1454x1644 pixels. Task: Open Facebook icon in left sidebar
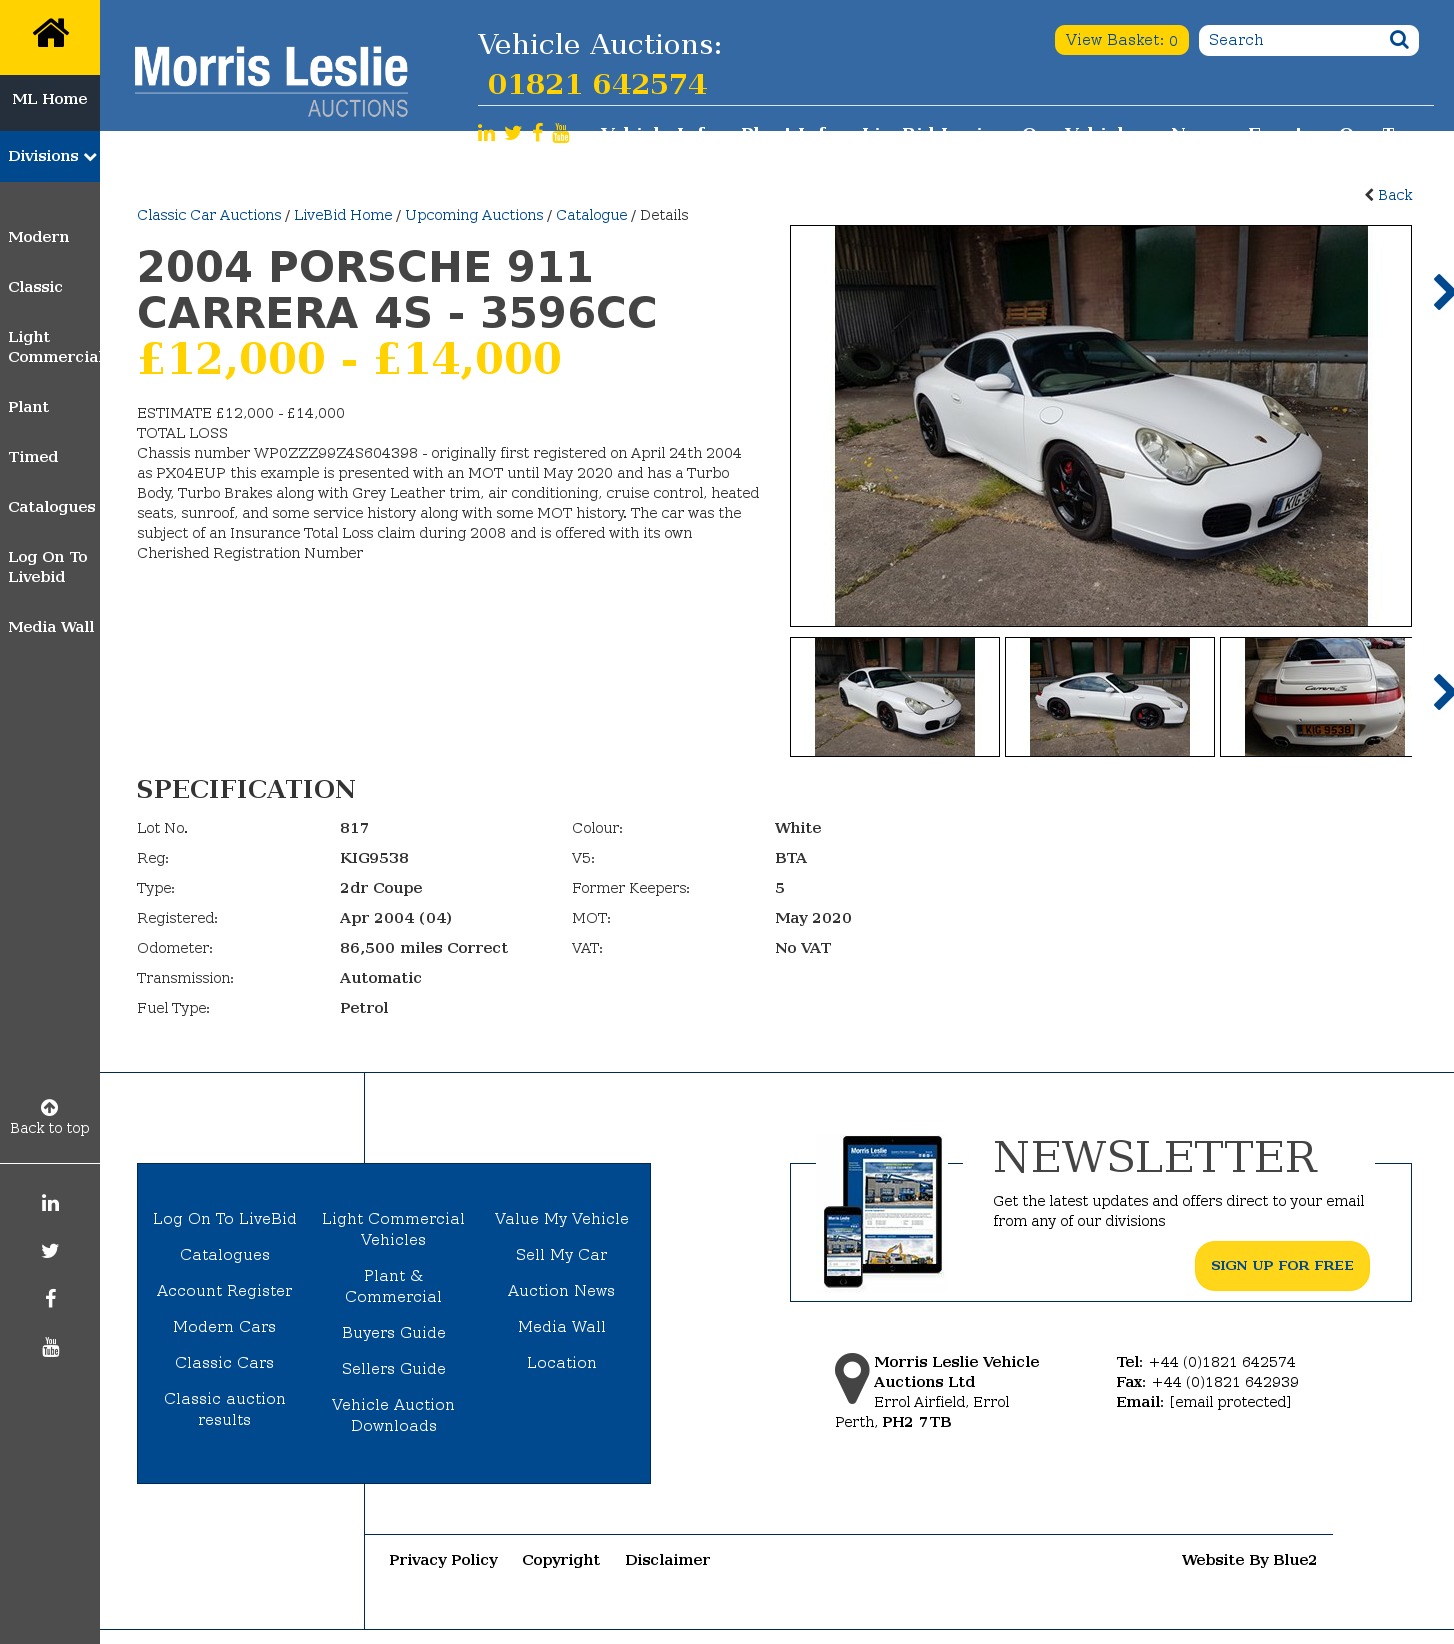[x=50, y=1299]
